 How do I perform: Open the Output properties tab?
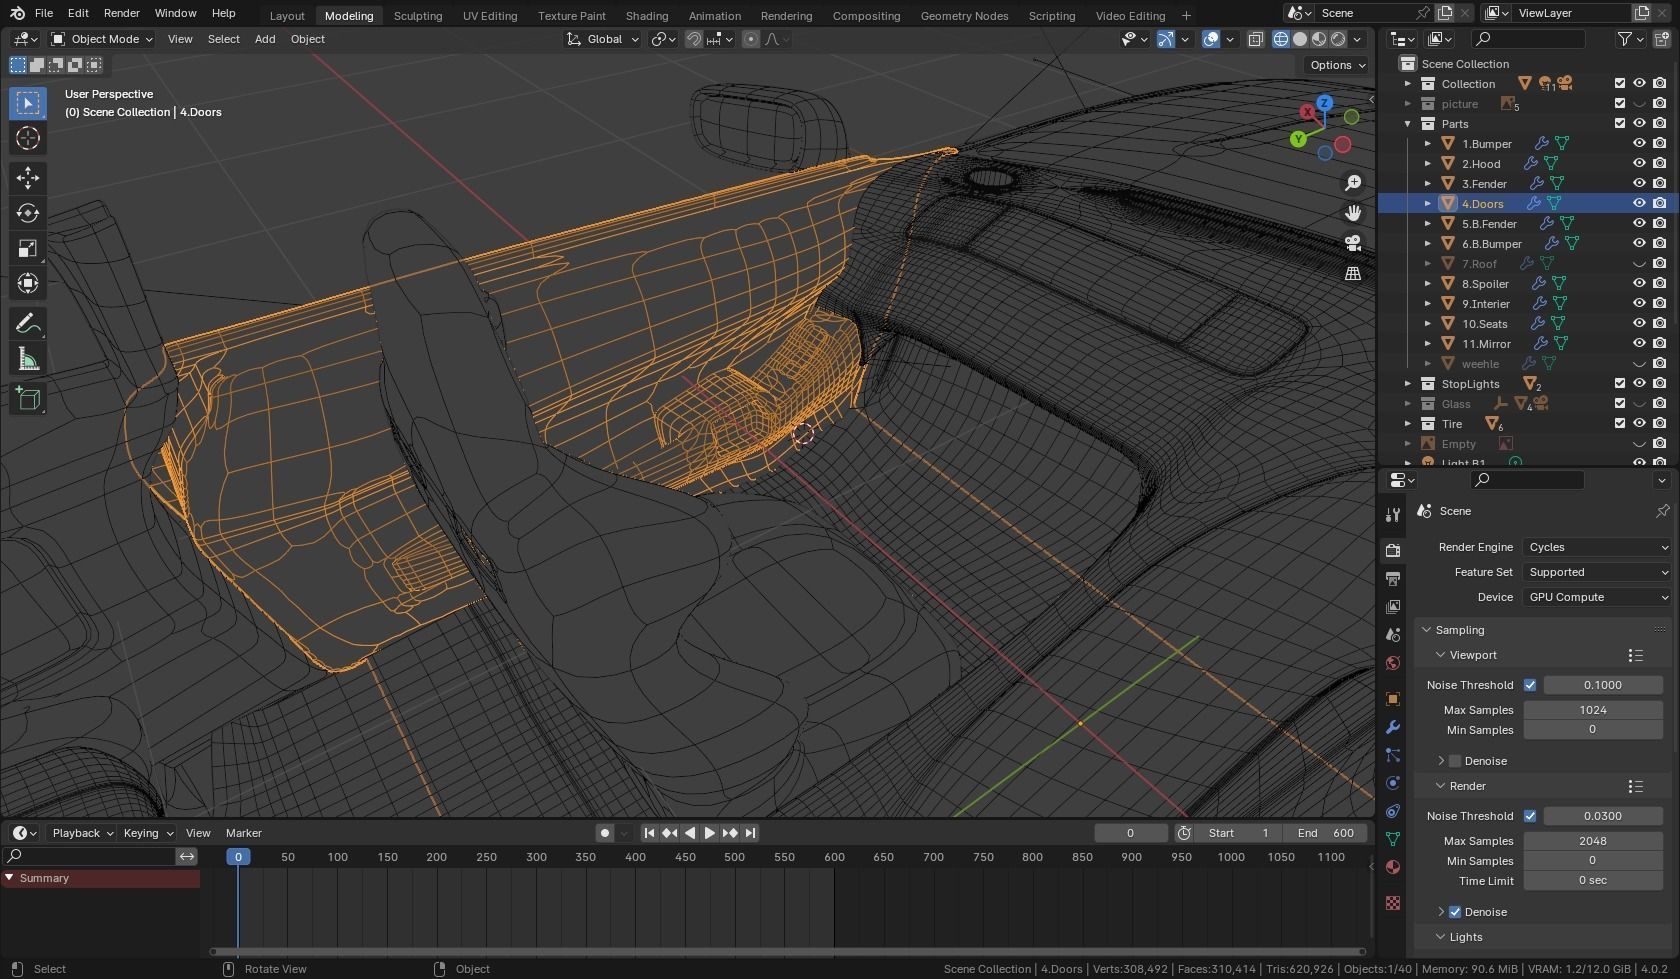coord(1392,579)
